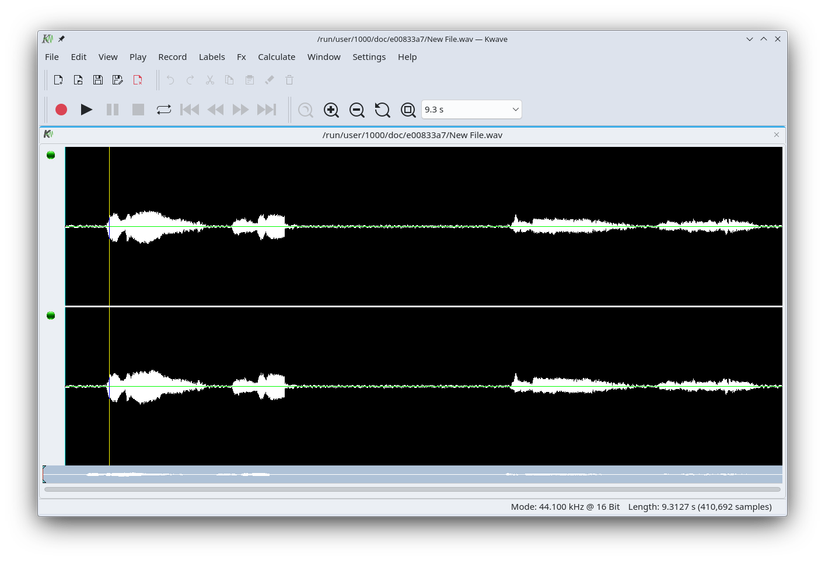This screenshot has width=825, height=561.
Task: Save the file via toolbar icon
Action: click(98, 80)
